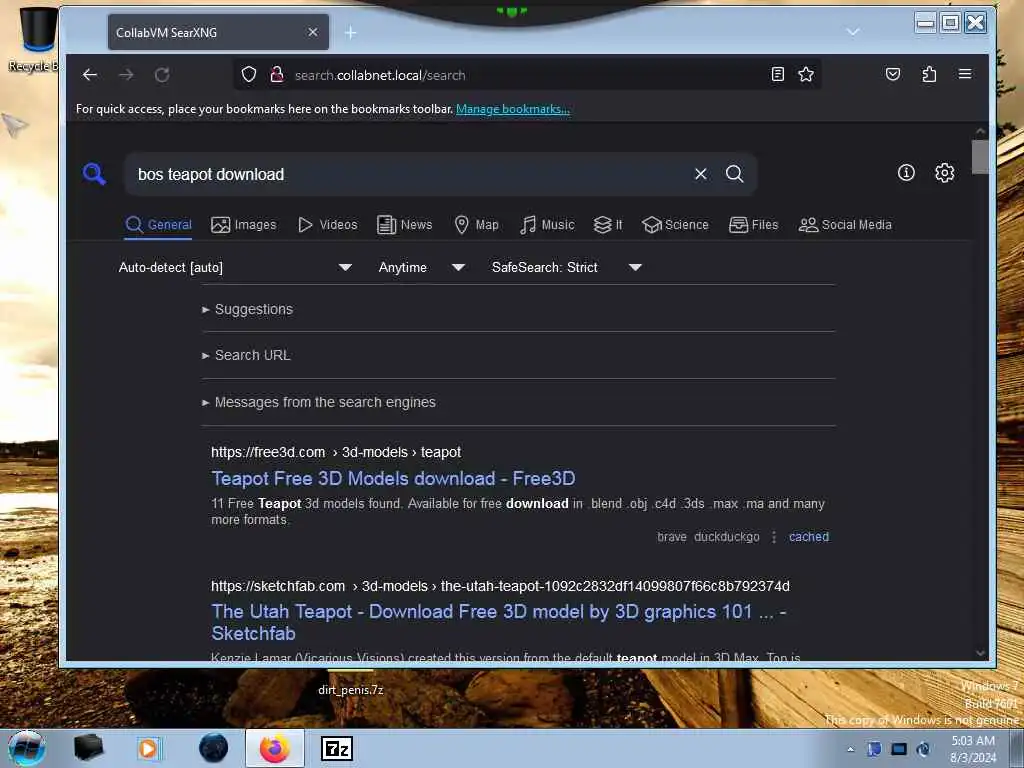Screen dimensions: 1024x768
Task: Click the page vertical scrollbar thumb
Action: pyautogui.click(x=980, y=157)
